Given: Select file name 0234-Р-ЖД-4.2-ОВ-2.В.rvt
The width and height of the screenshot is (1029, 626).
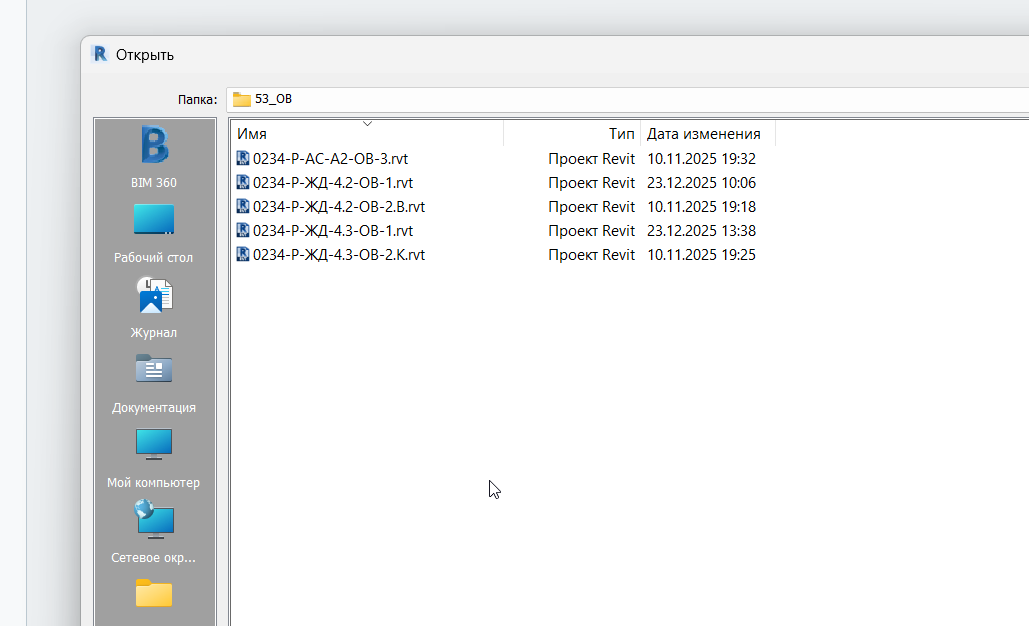Looking at the screenshot, I should click(339, 207).
